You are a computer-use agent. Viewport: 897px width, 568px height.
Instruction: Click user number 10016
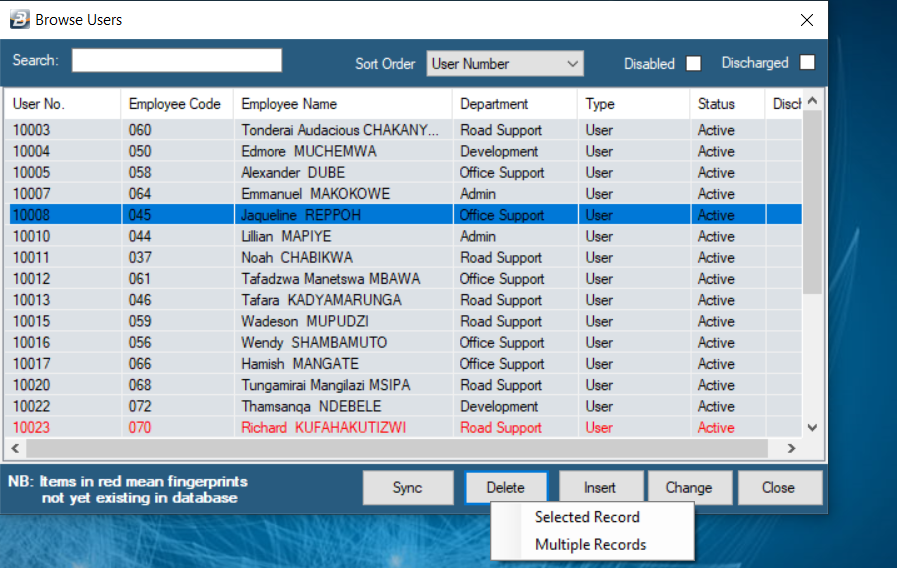[31, 342]
